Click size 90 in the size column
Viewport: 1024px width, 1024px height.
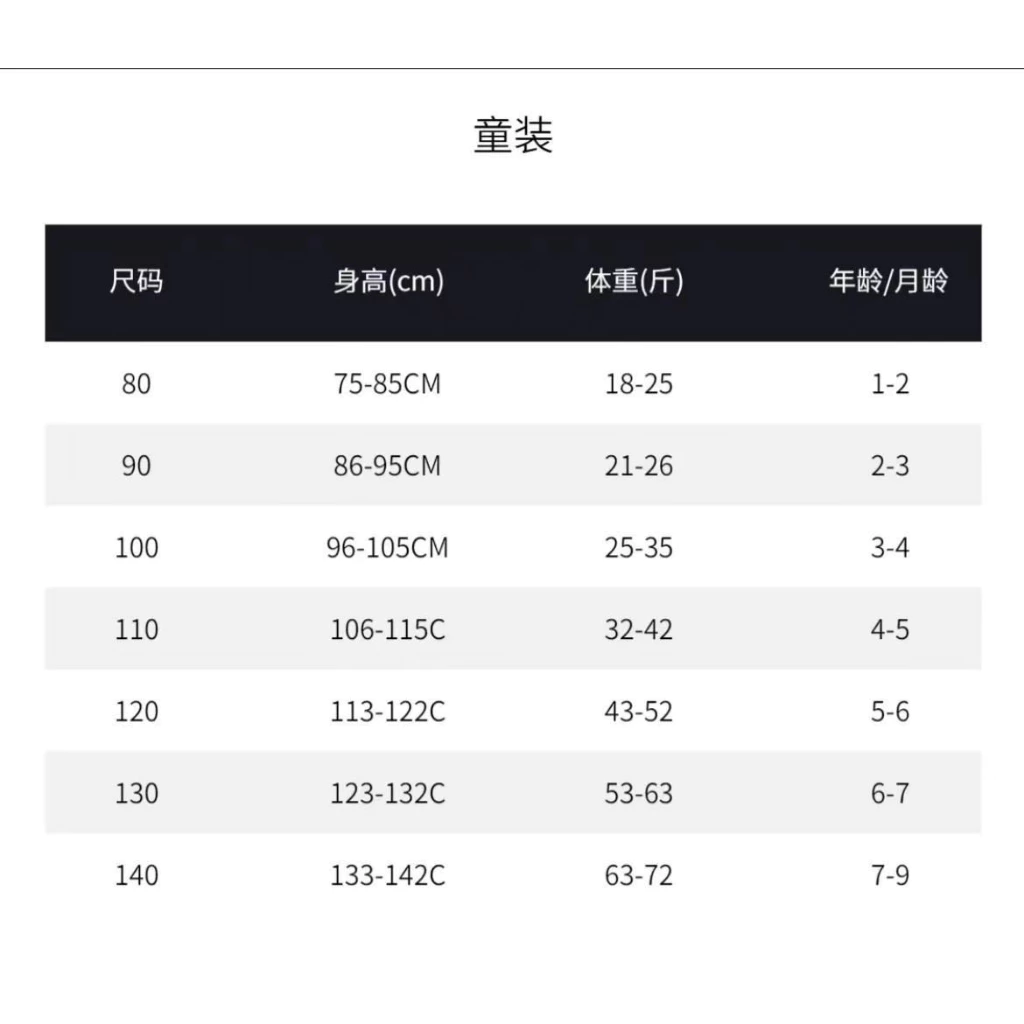click(136, 466)
